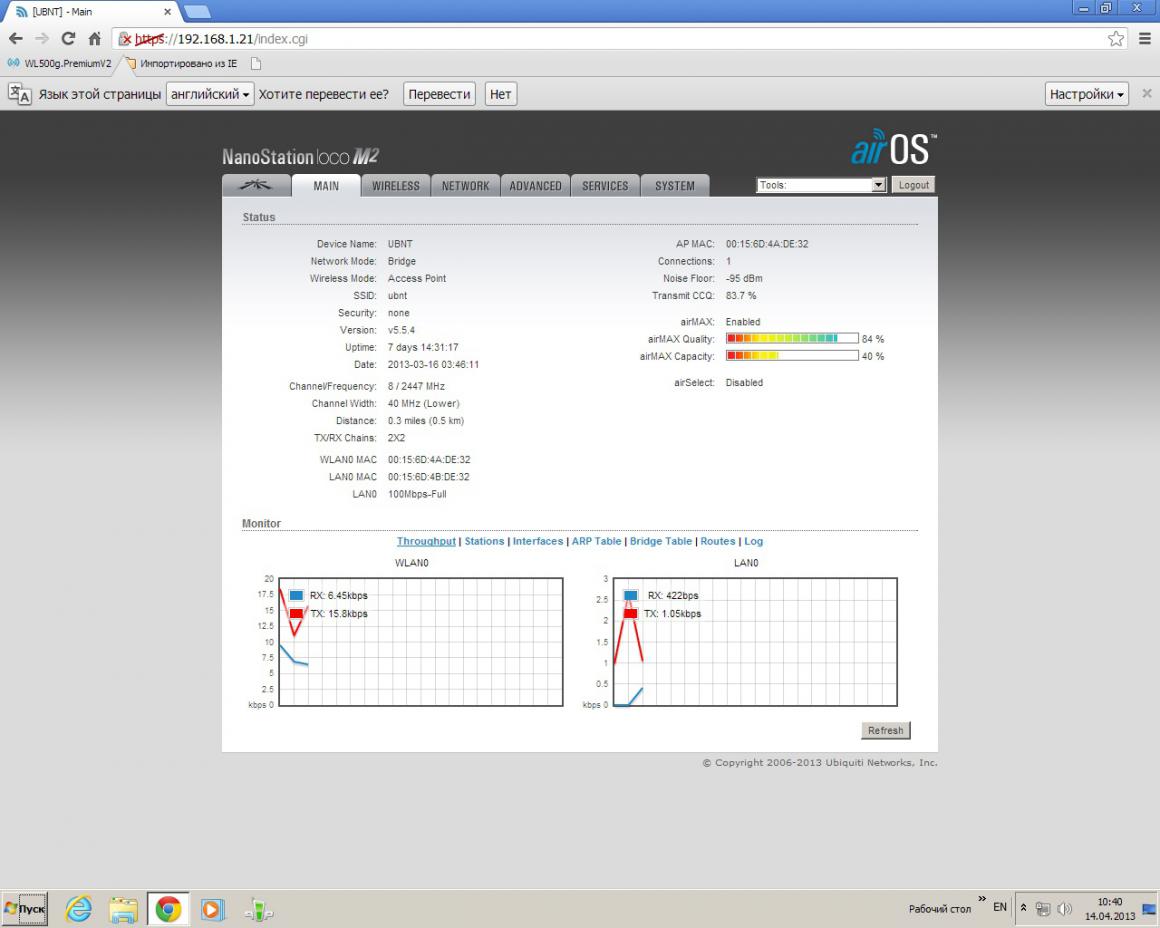Click the Channel Width value 40 MHz (Lower)
Screen dimensions: 1160x928
pos(424,403)
